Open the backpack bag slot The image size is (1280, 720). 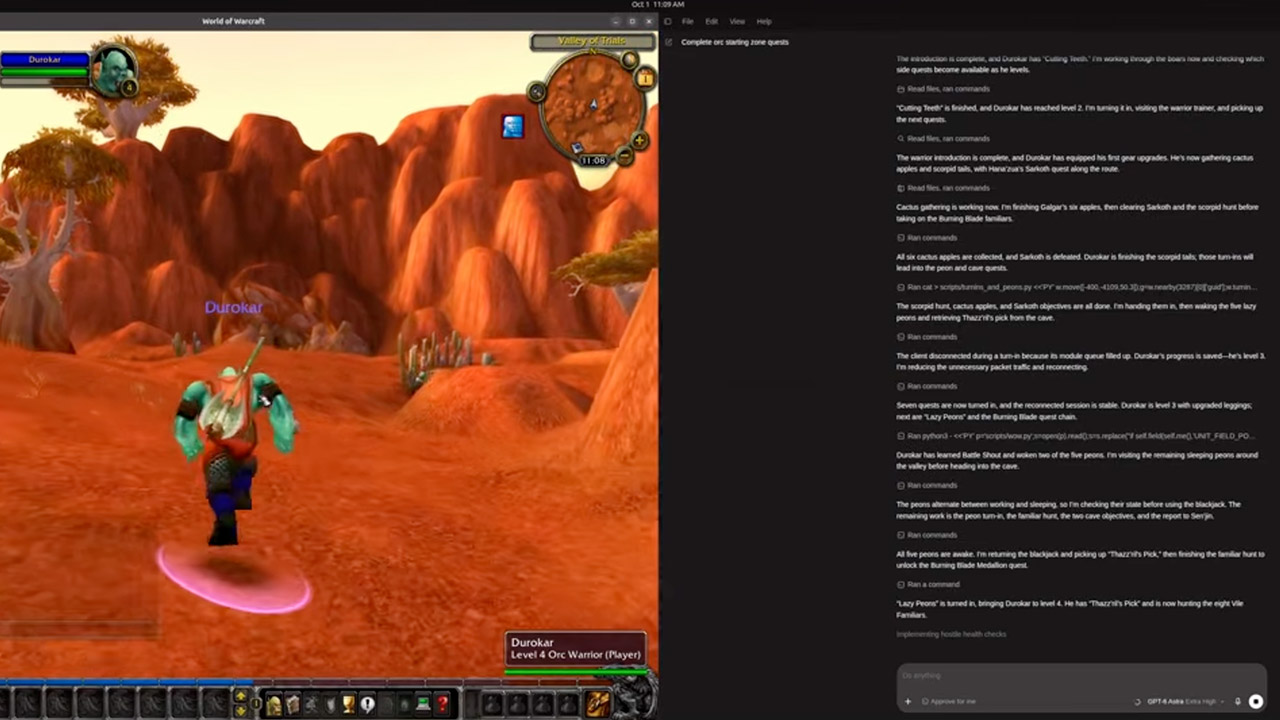pyautogui.click(x=599, y=704)
